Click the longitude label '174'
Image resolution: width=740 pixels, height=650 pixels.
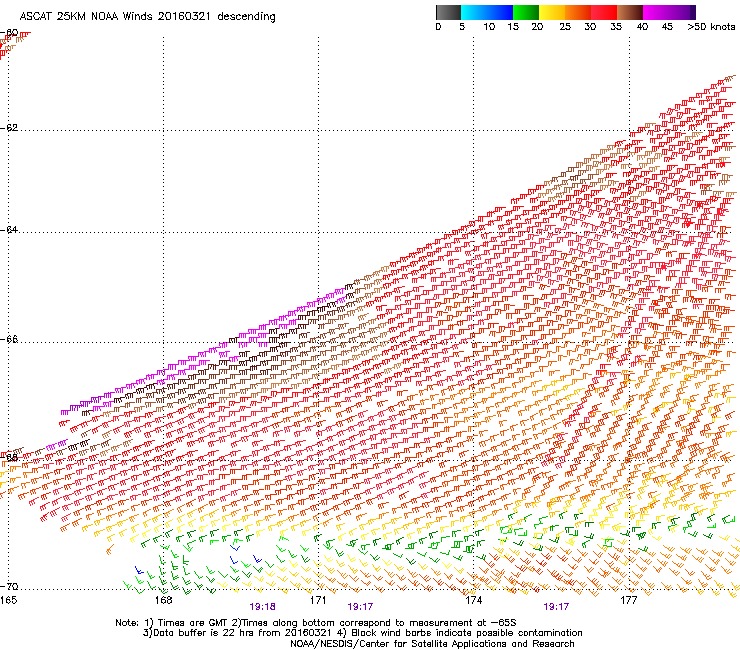[x=473, y=600]
